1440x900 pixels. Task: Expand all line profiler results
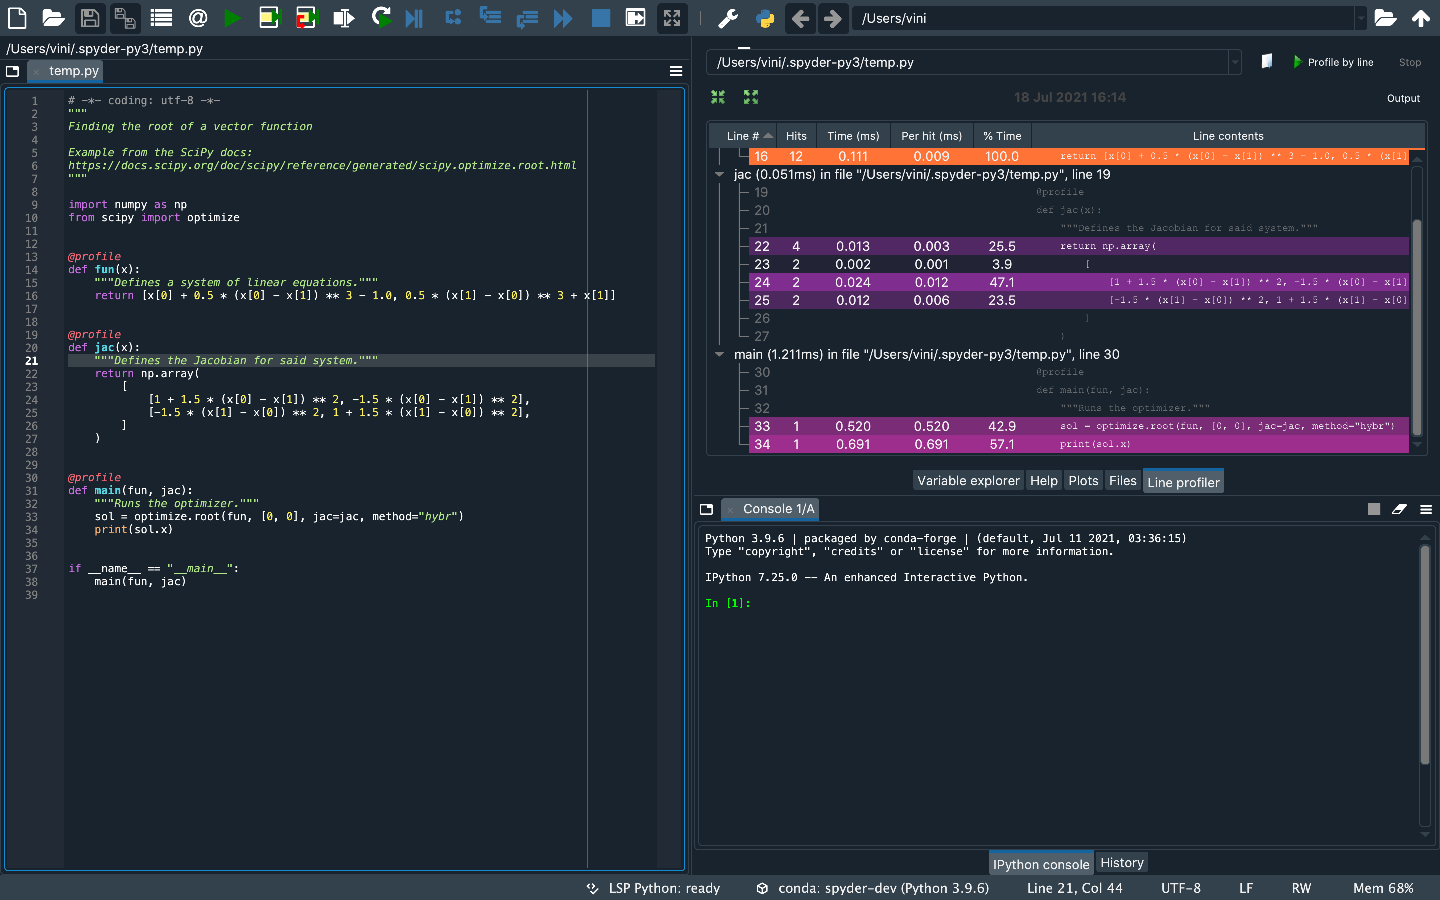750,97
